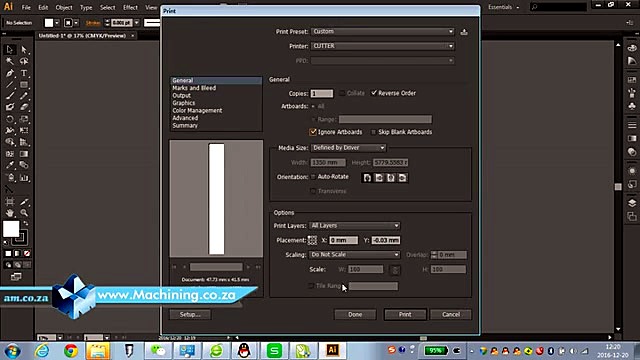Screen dimensions: 640x360
Task: Enable the Auto-Rotate checkbox
Action: tap(313, 177)
